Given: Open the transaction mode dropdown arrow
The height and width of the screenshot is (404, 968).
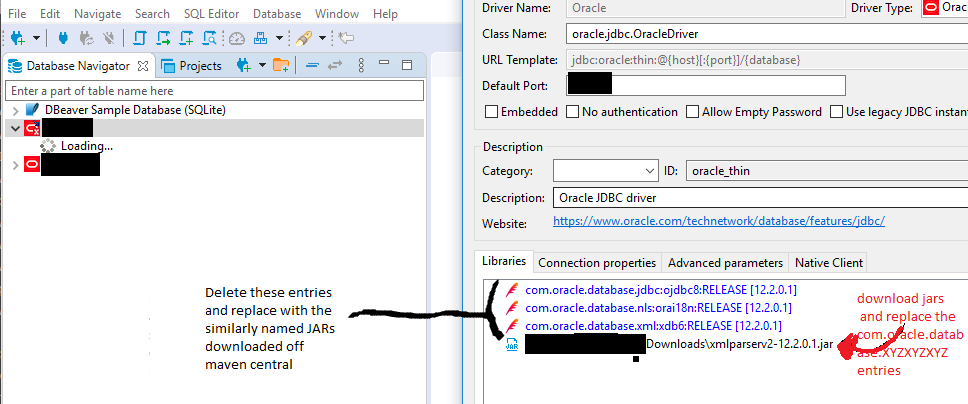Looking at the screenshot, I should click(x=279, y=38).
